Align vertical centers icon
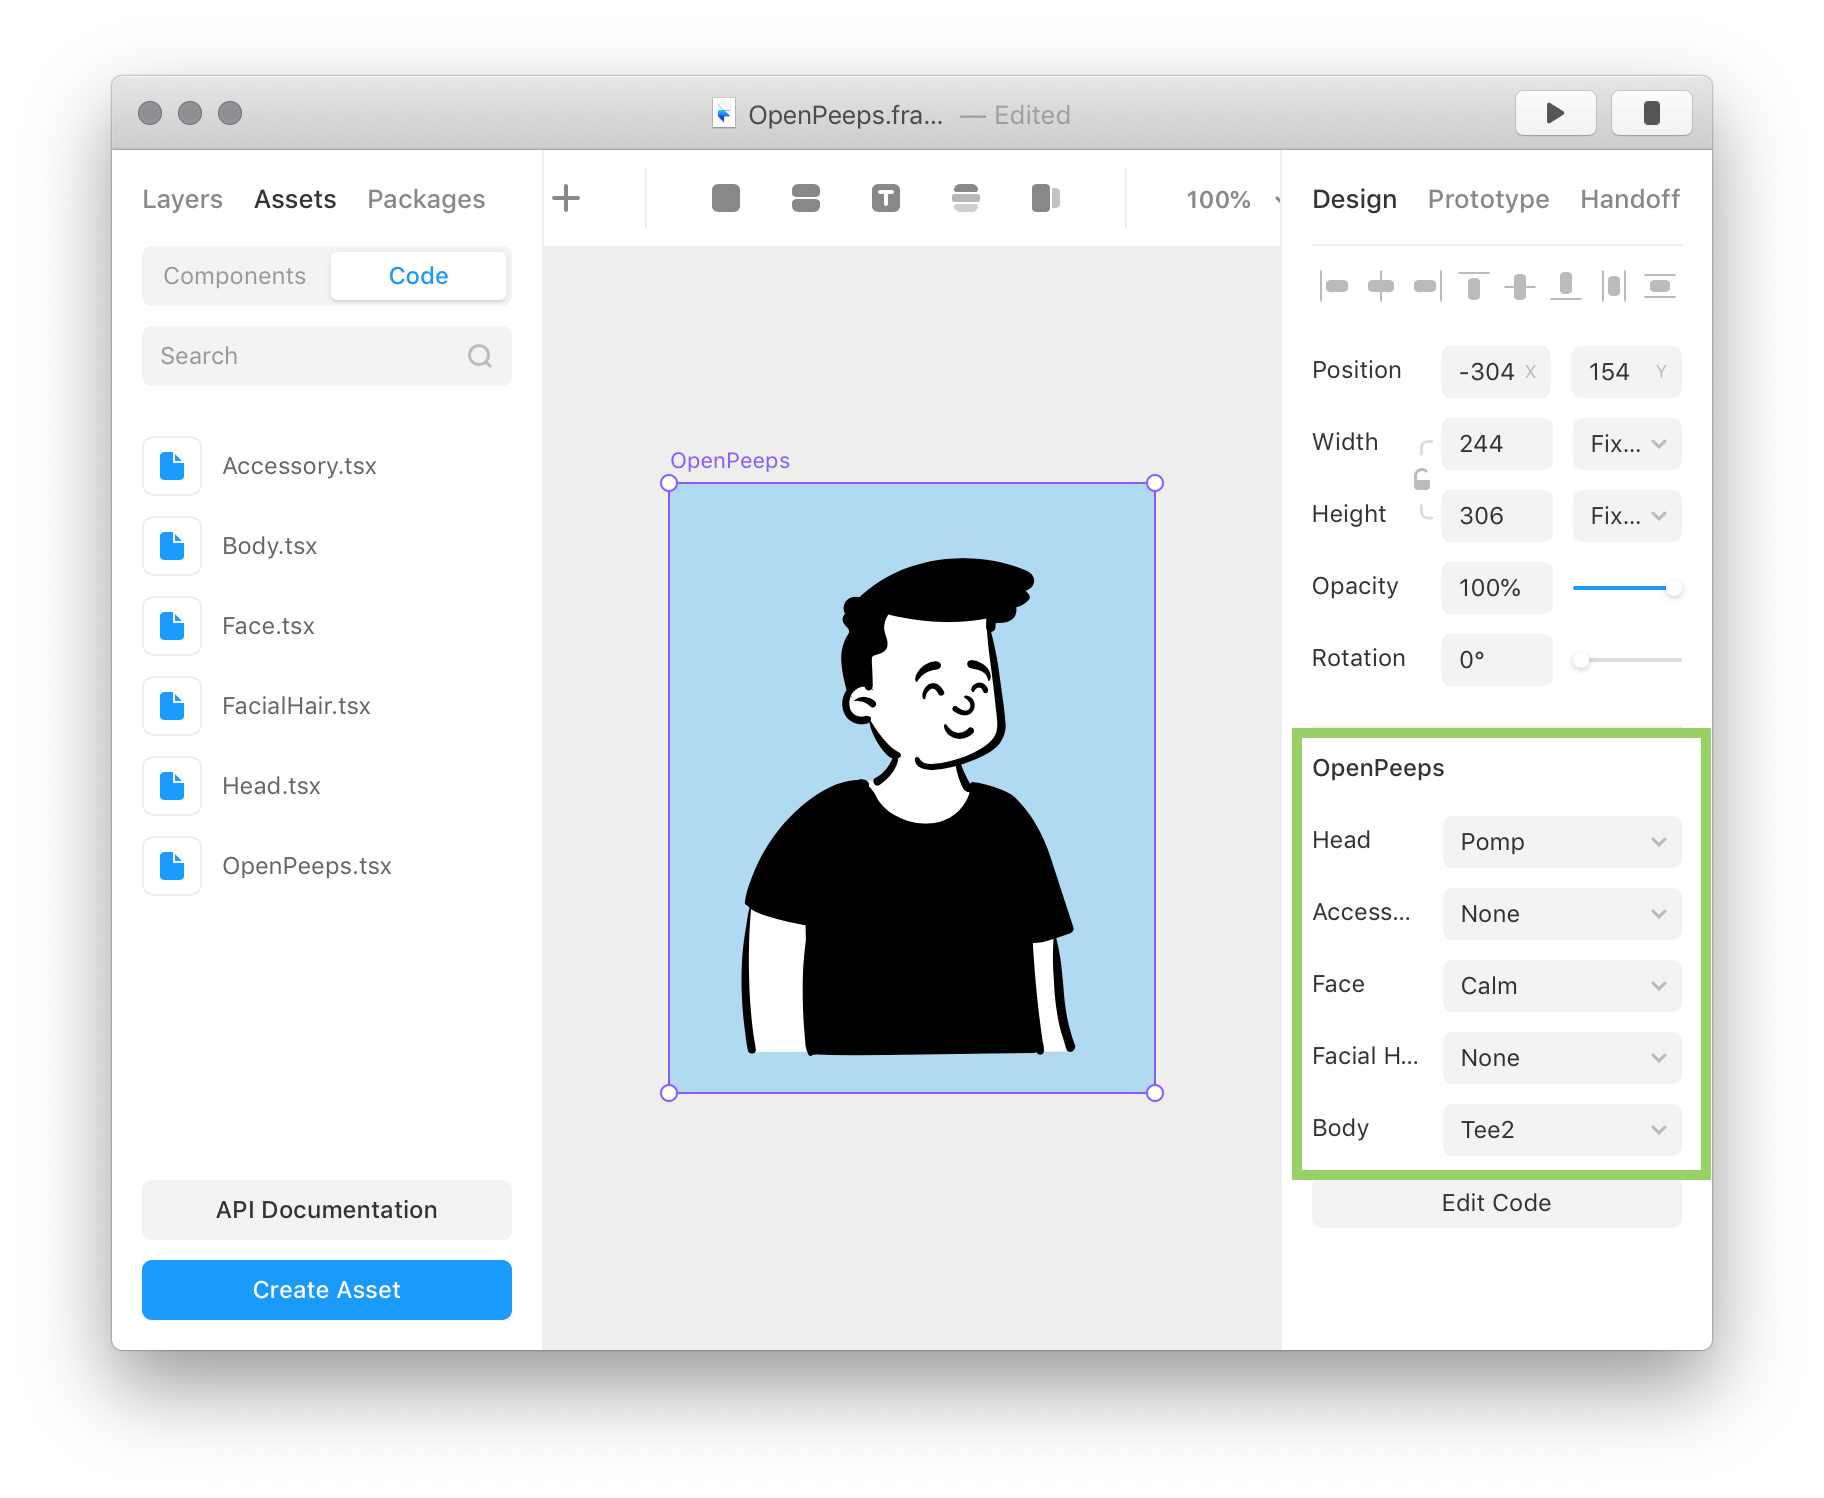 [x=1520, y=287]
